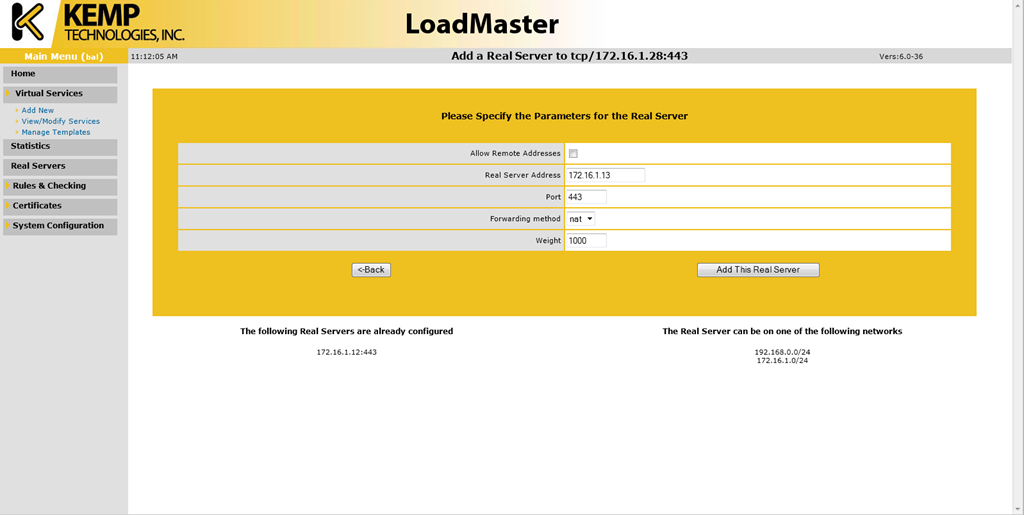Collapse the Virtual Services menu section
The height and width of the screenshot is (515, 1024).
[60, 94]
